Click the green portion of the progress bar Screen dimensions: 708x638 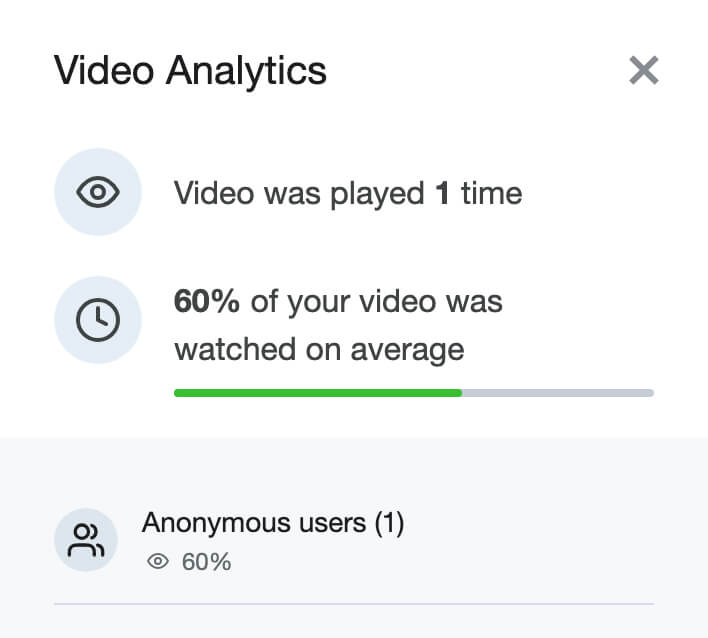point(318,393)
